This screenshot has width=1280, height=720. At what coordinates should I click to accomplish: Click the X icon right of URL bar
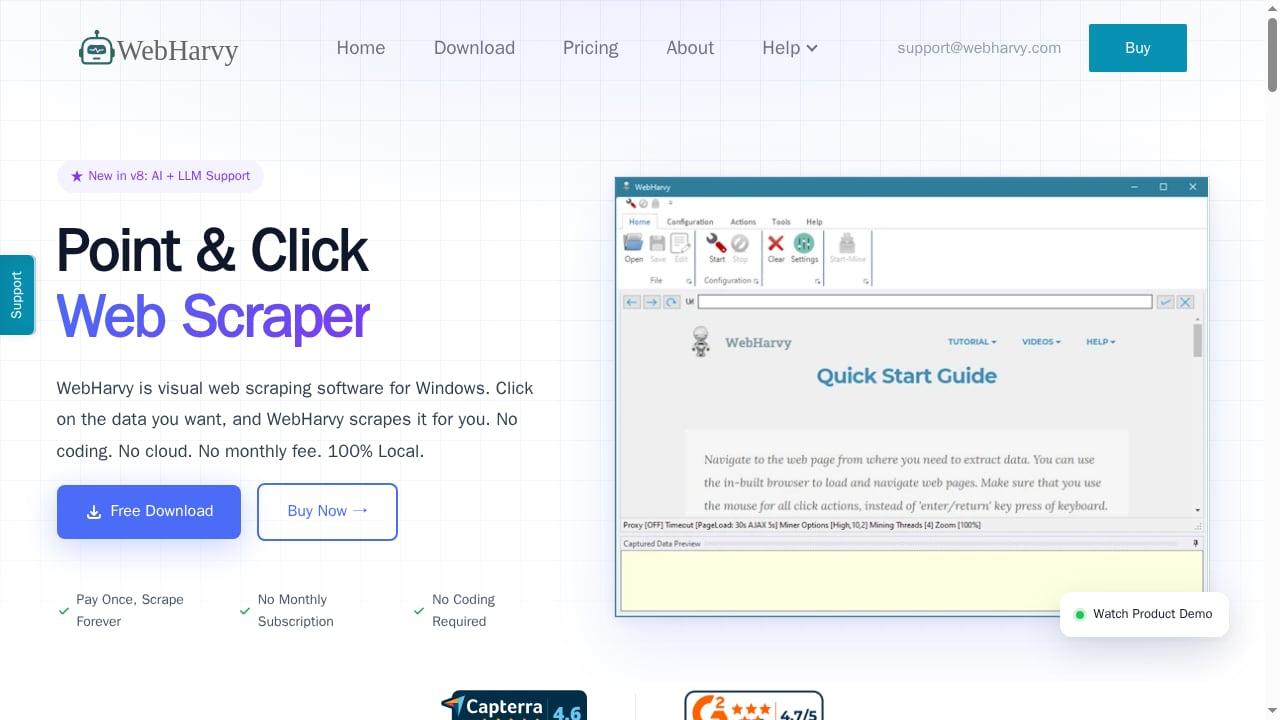[1185, 302]
